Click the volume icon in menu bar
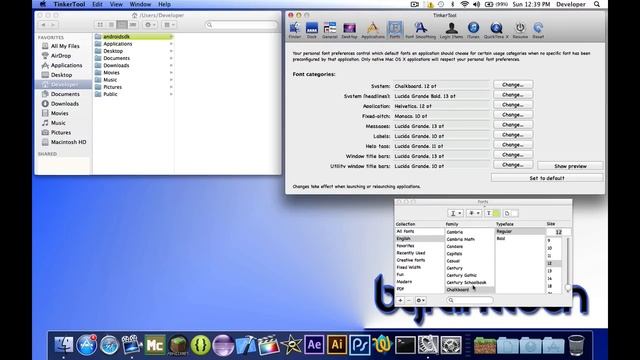This screenshot has width=640, height=360. coord(476,4)
